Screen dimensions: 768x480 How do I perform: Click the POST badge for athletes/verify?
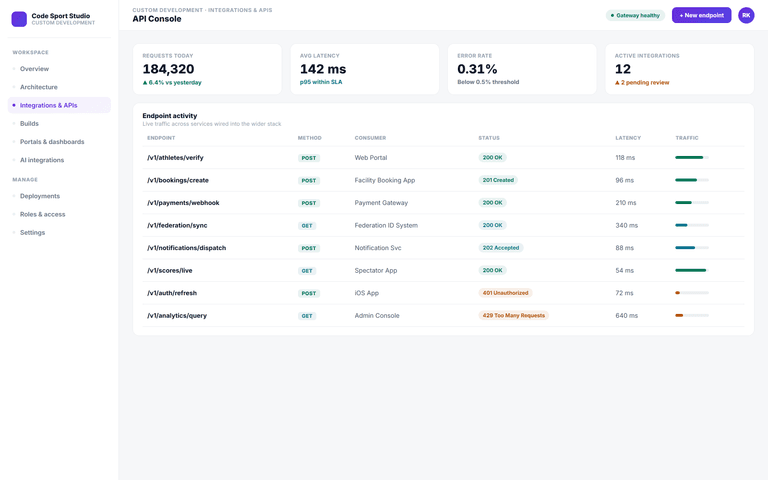point(309,158)
